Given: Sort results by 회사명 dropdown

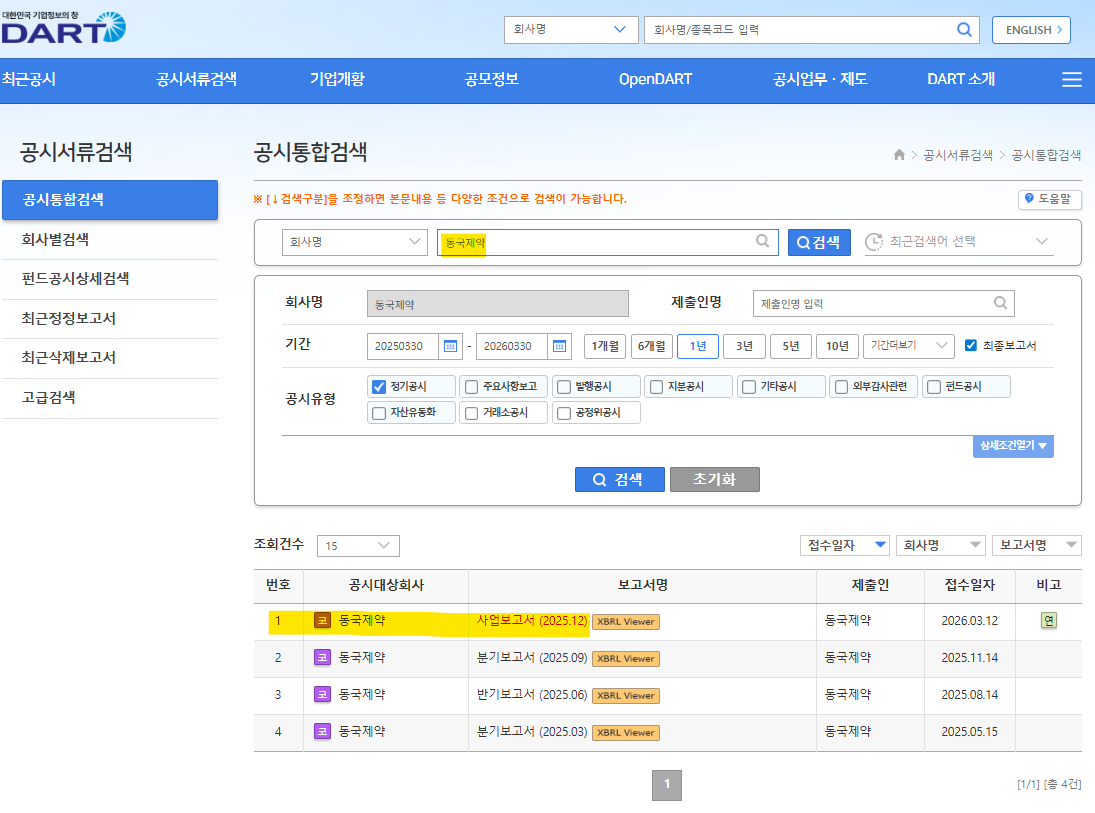Looking at the screenshot, I should (941, 545).
